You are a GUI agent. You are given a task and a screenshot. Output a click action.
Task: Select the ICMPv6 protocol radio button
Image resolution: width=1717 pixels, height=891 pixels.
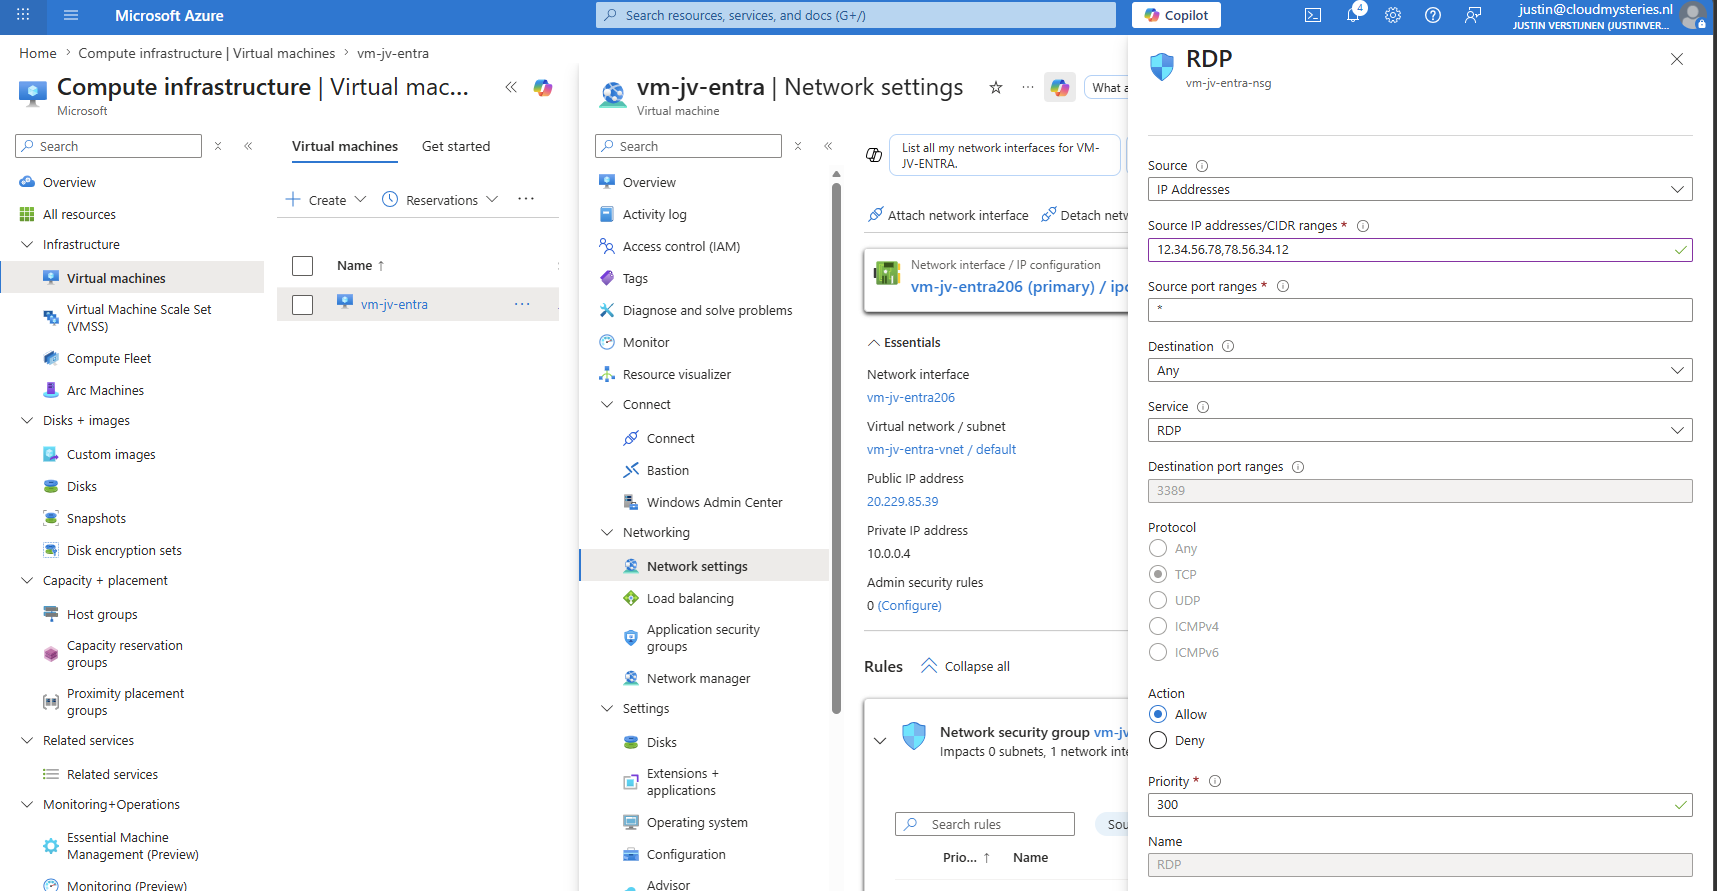pyautogui.click(x=1158, y=652)
